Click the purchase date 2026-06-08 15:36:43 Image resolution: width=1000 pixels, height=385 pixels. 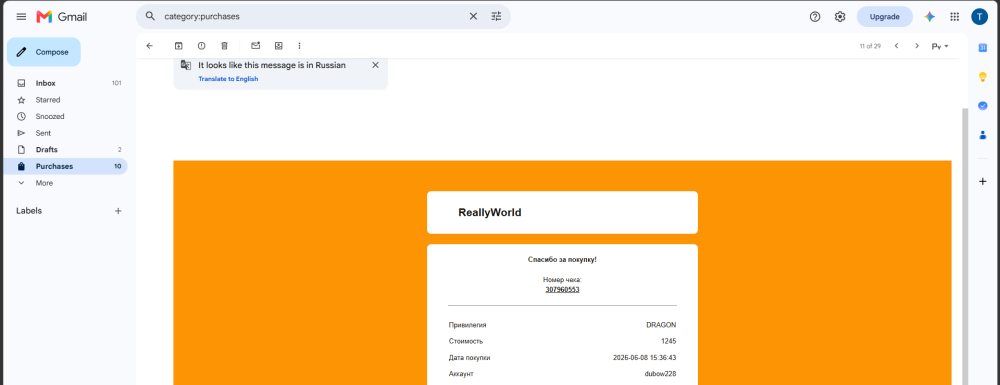(x=644, y=358)
